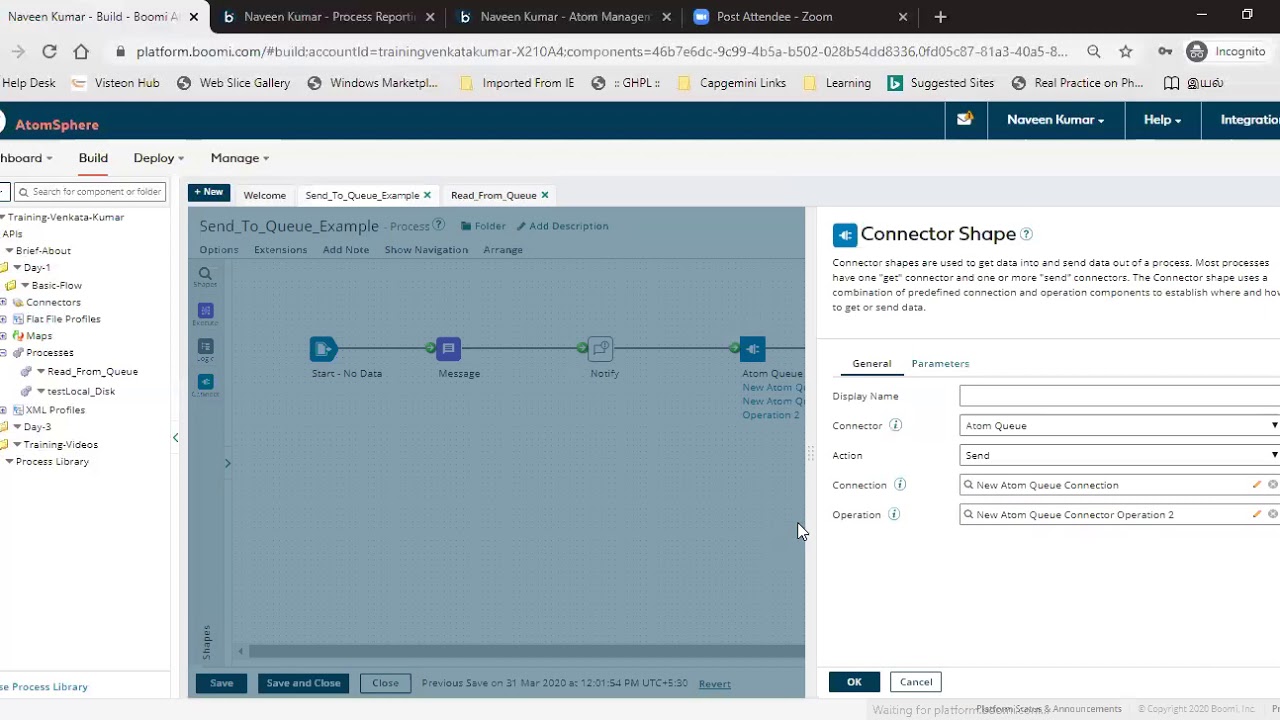
Task: Create a new component with + New
Action: pos(209,192)
